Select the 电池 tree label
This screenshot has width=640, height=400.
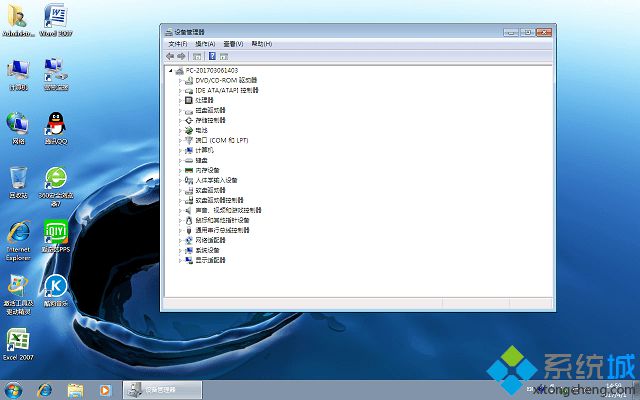pos(202,131)
